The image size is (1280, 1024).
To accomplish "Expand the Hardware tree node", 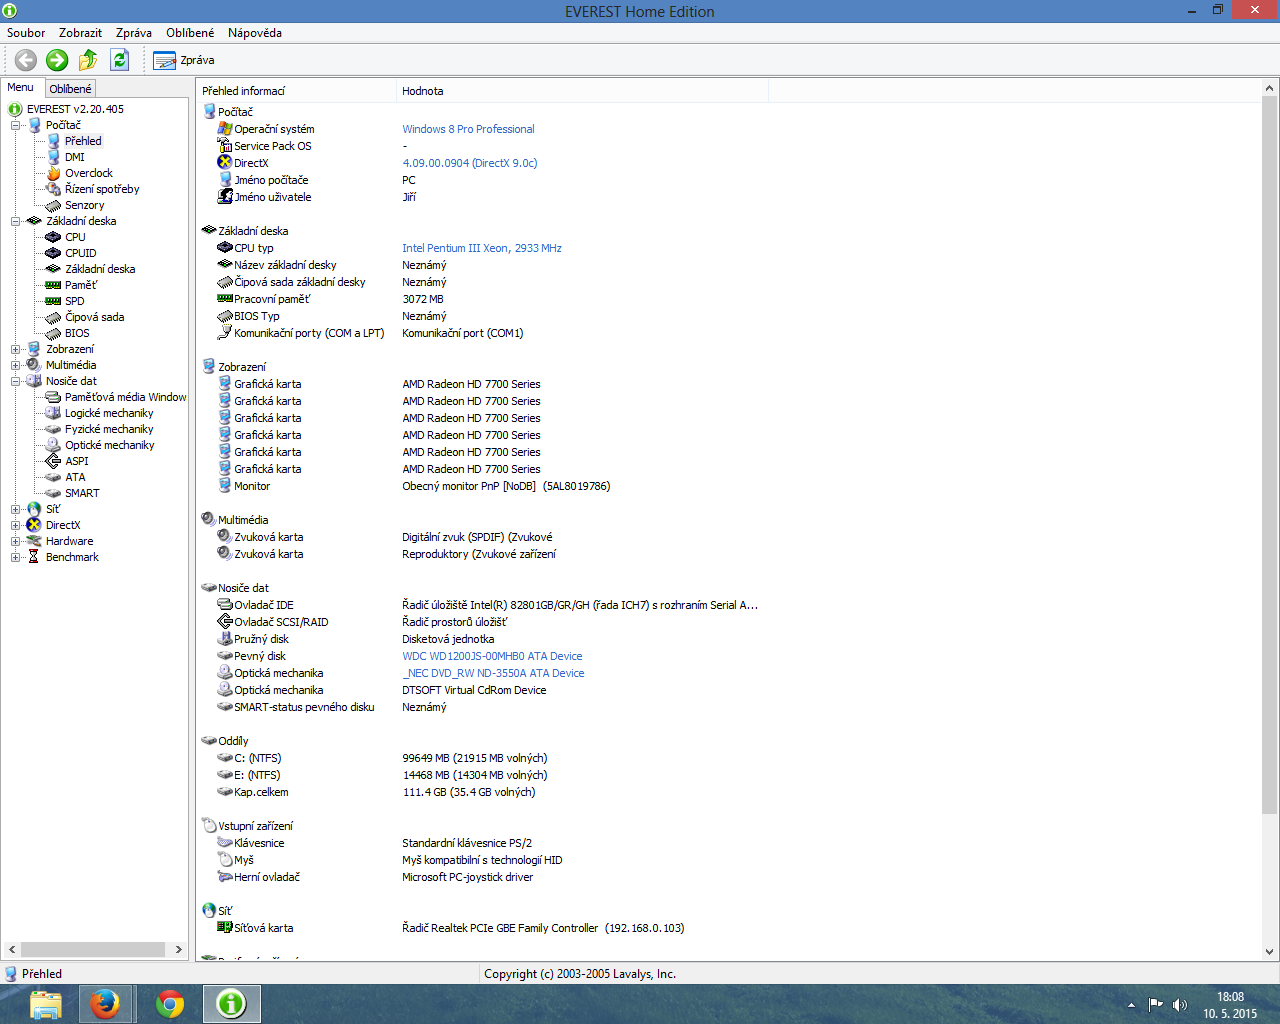I will [x=16, y=541].
